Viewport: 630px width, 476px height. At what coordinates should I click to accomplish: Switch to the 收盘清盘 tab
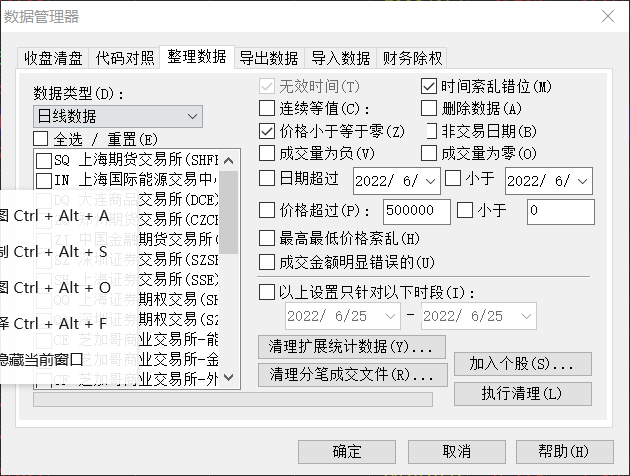(x=53, y=58)
